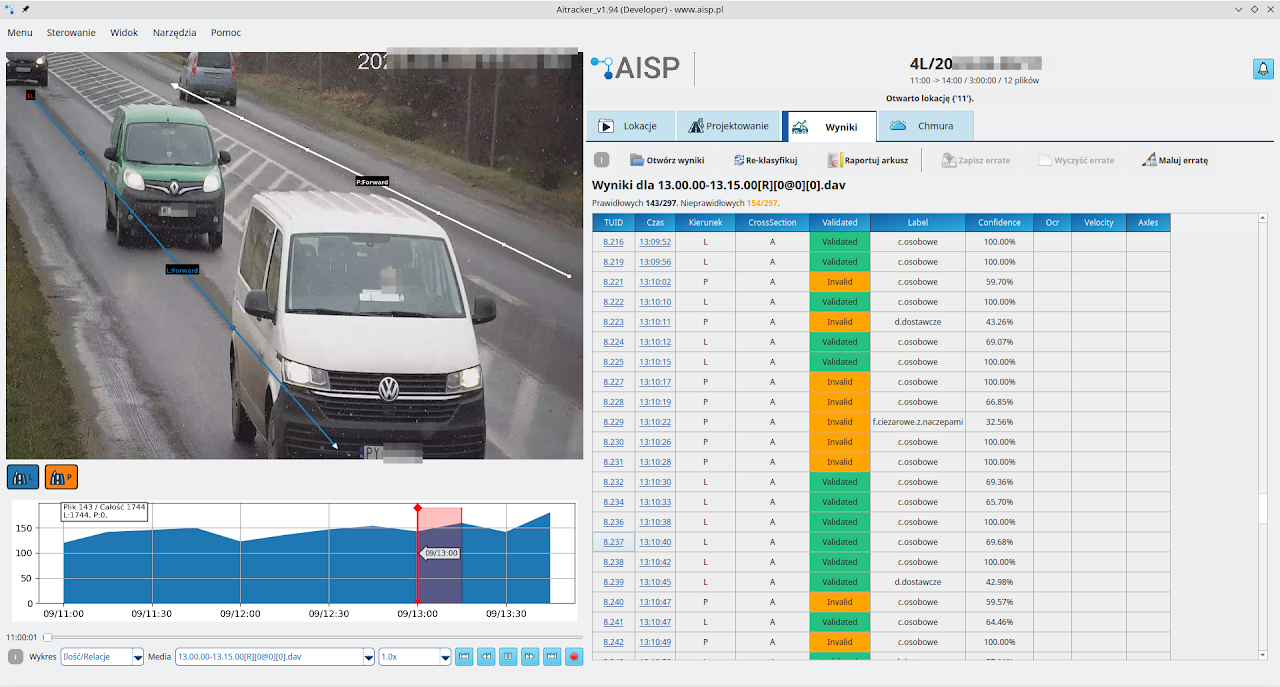Toggle the blue L direction lane button
This screenshot has width=1280, height=687.
[x=23, y=477]
